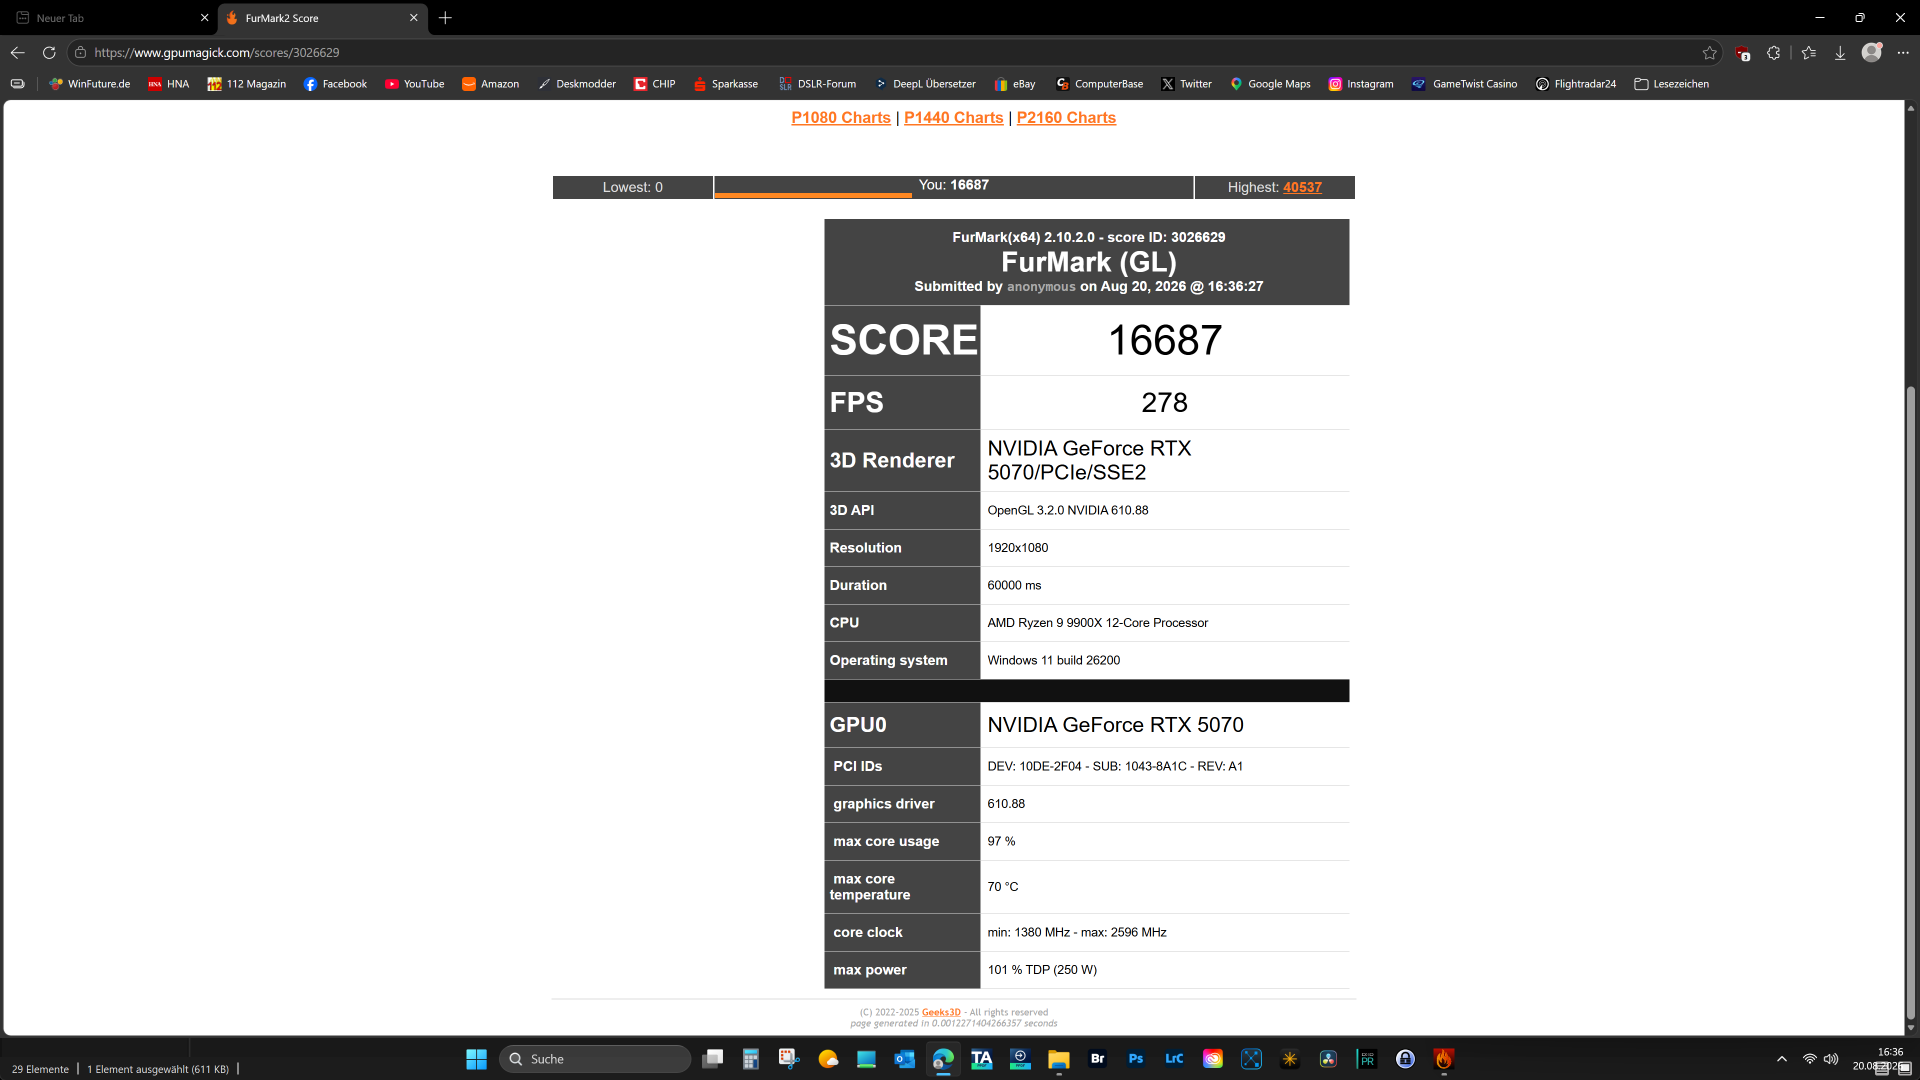Launch Lightroom Classic from the taskbar
Image resolution: width=1920 pixels, height=1080 pixels.
(x=1174, y=1059)
